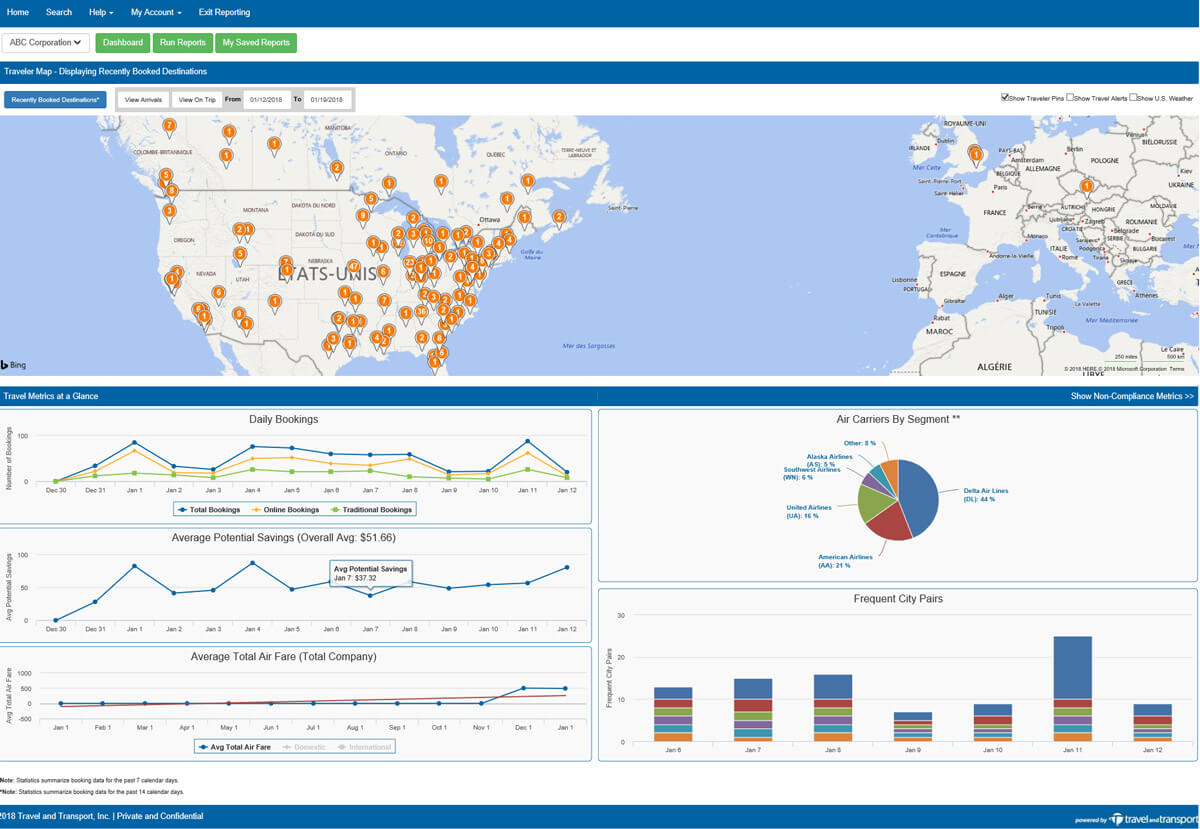Click the View On Trip button
This screenshot has width=1200, height=829.
(x=197, y=100)
